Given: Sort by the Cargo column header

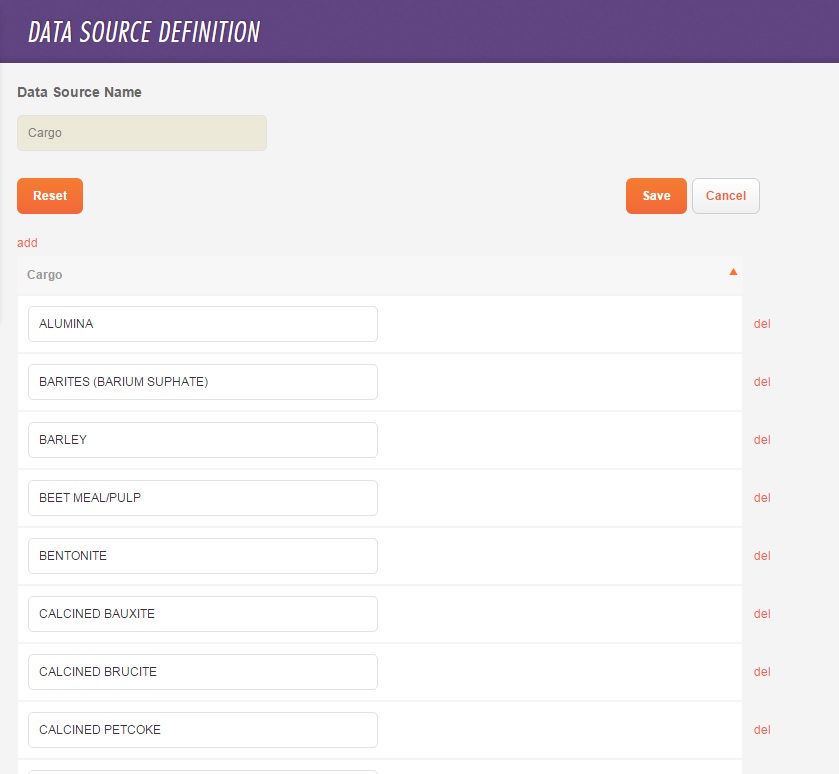Looking at the screenshot, I should point(45,274).
